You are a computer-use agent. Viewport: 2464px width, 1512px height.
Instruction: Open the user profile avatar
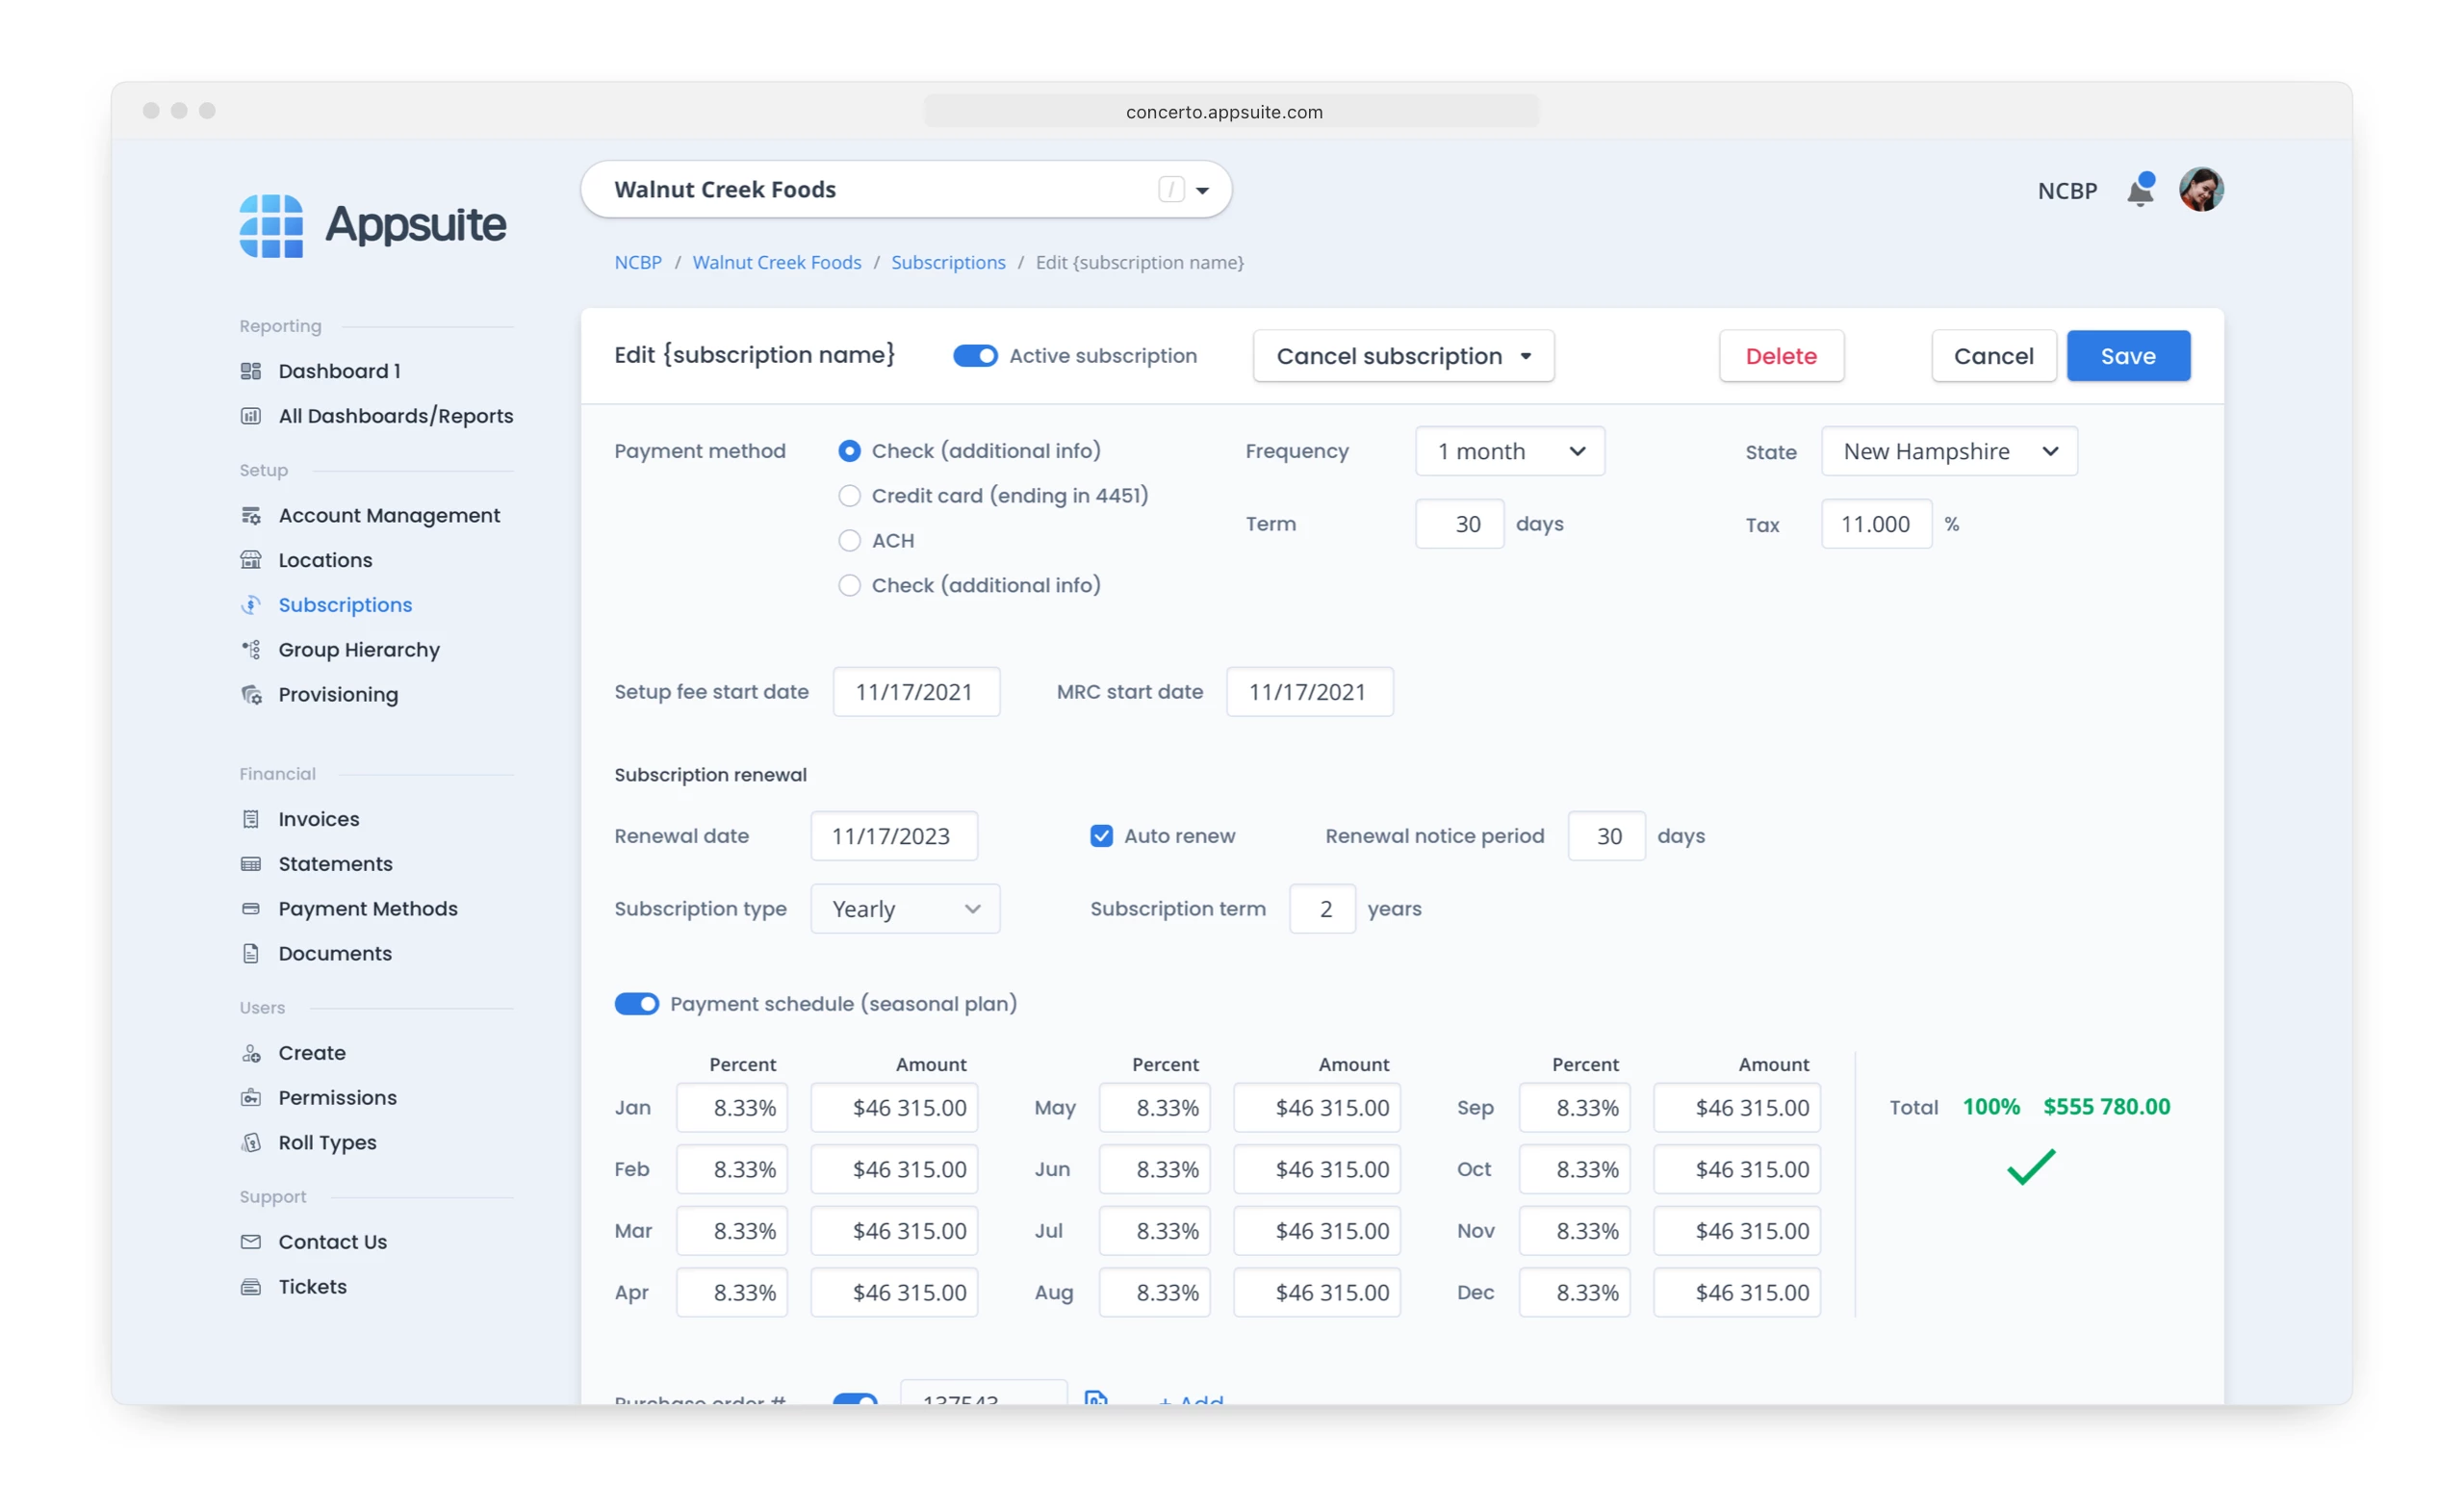coord(2200,190)
